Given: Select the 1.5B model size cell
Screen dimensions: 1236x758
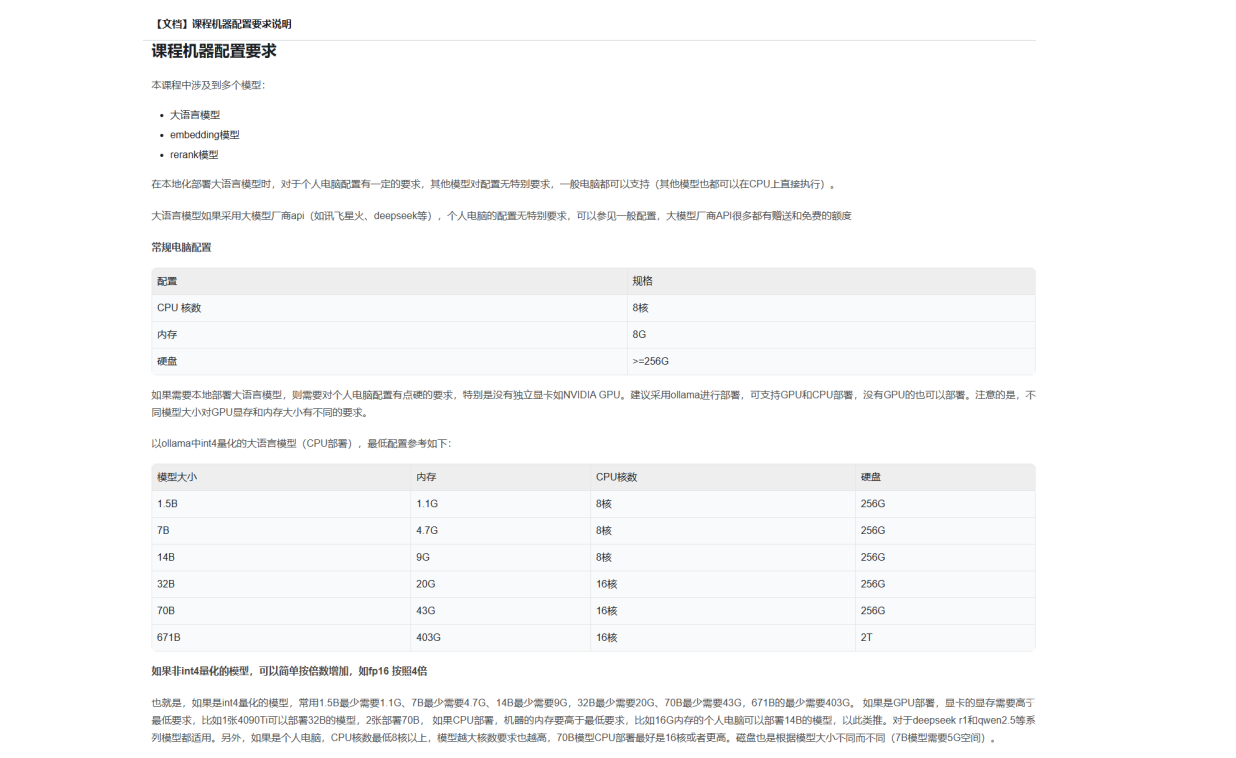Looking at the screenshot, I should [x=167, y=504].
